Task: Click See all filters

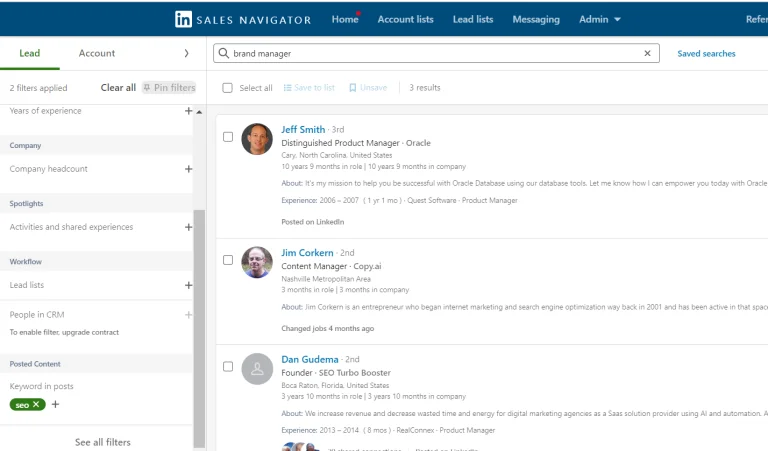Action: coord(103,442)
